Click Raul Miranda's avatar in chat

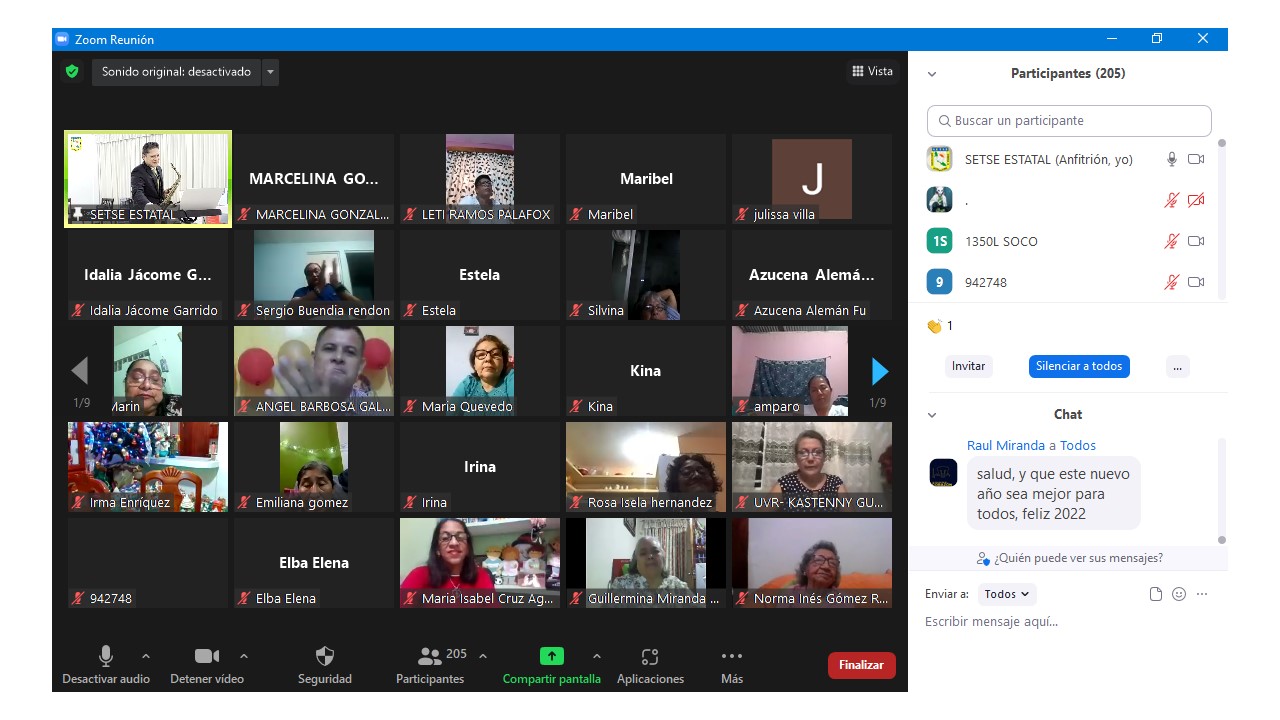pos(943,472)
